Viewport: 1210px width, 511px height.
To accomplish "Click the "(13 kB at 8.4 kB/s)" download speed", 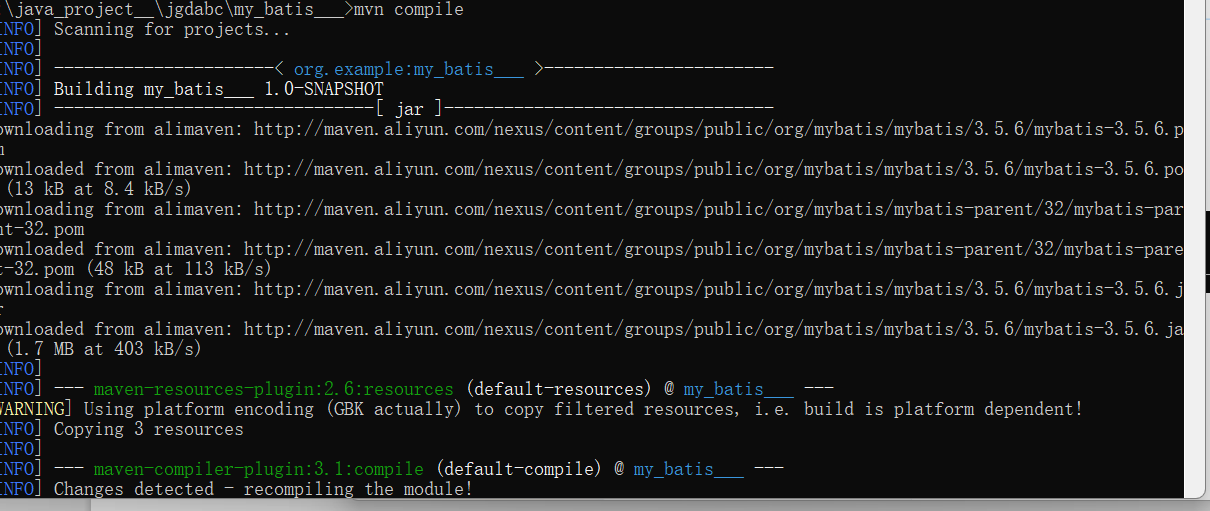I will click(x=99, y=189).
